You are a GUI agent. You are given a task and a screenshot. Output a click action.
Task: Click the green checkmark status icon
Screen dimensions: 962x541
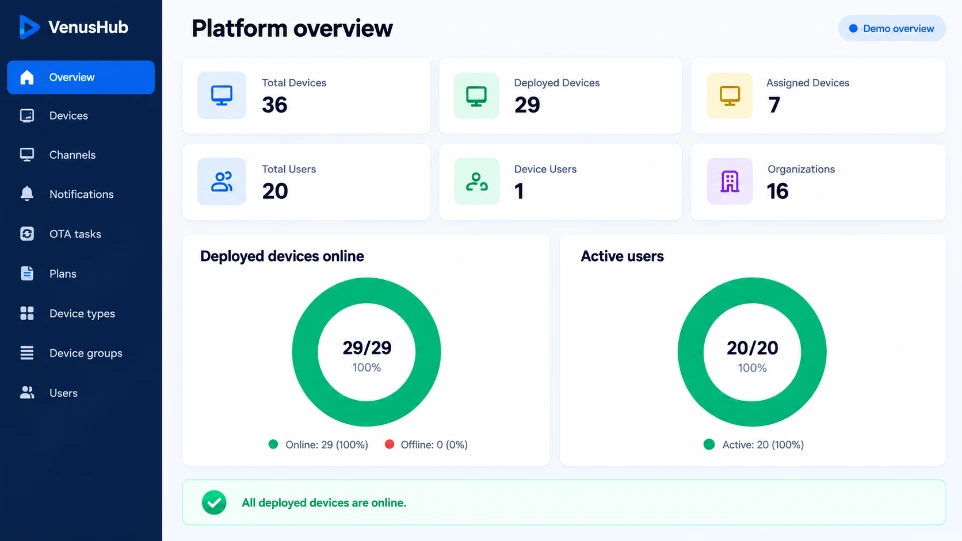pyautogui.click(x=214, y=502)
